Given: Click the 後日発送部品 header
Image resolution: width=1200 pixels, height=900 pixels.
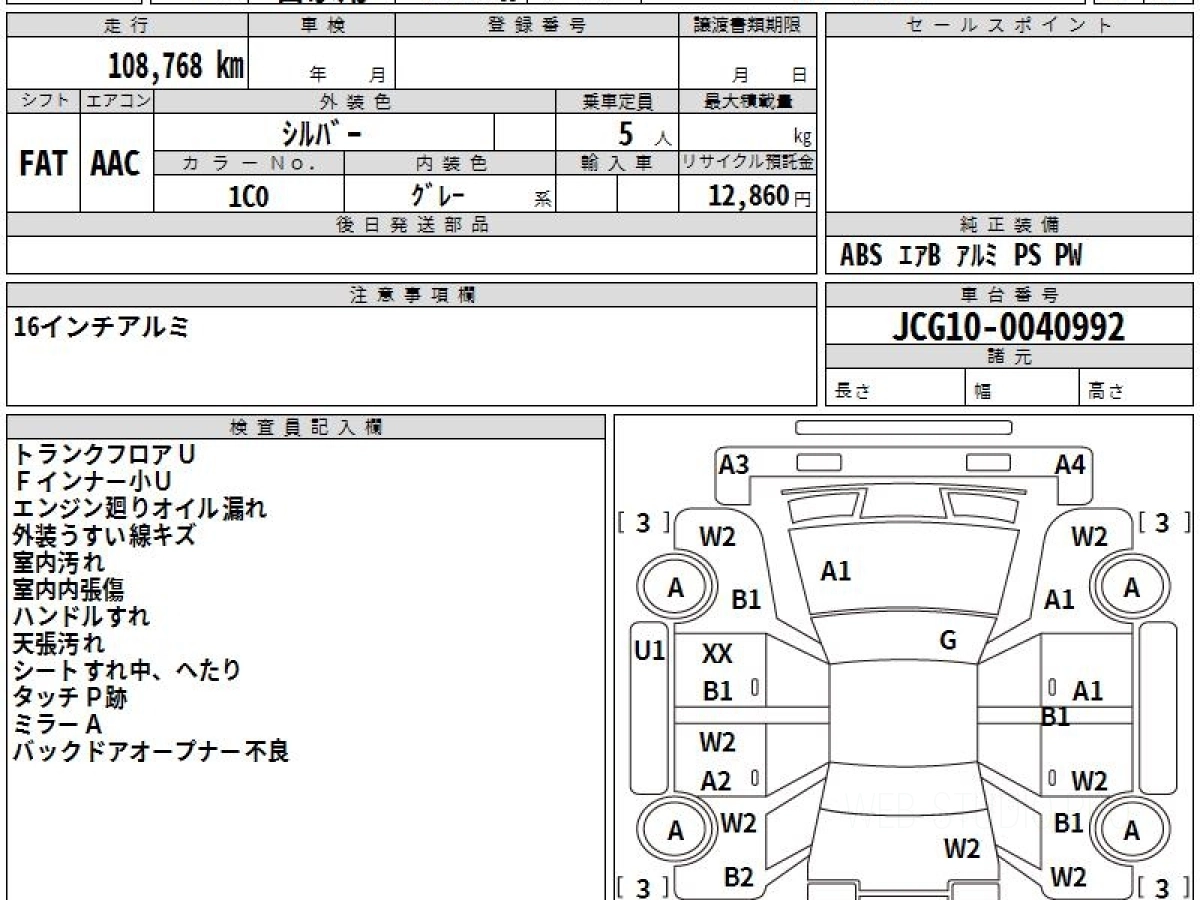Looking at the screenshot, I should pyautogui.click(x=412, y=225).
